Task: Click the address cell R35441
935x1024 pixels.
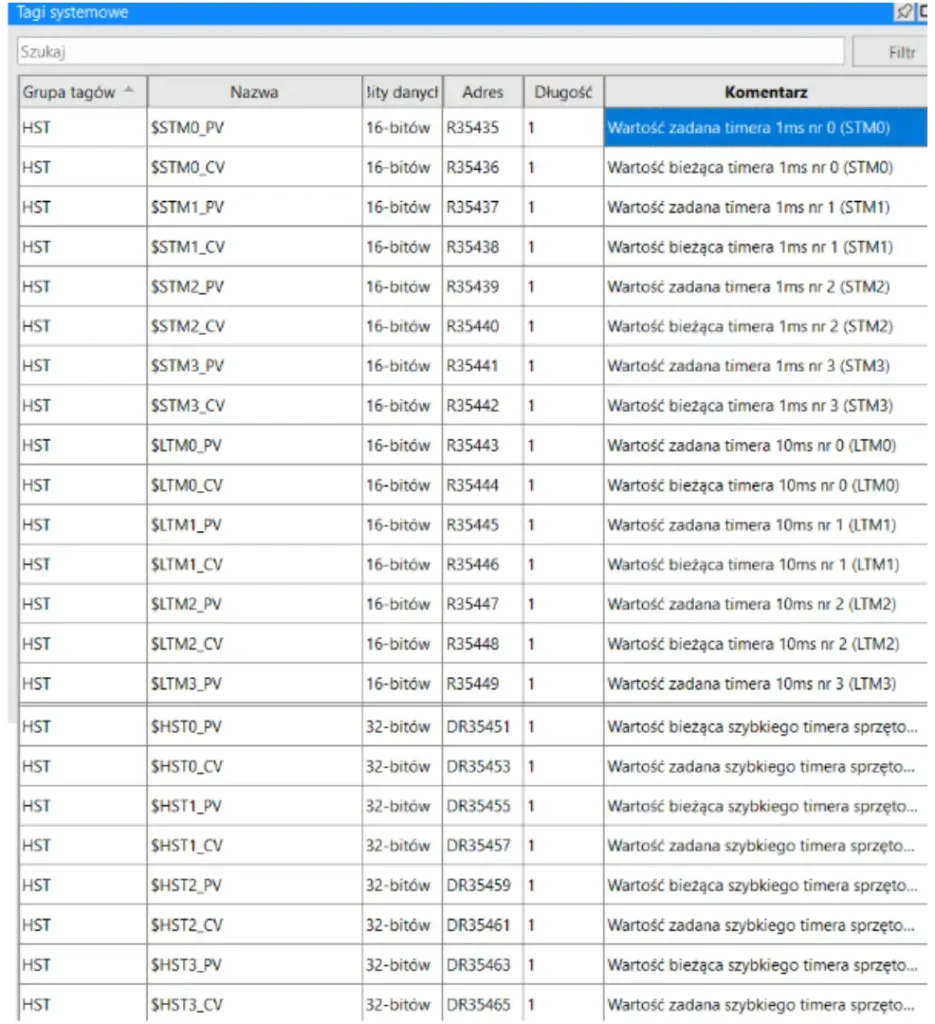Action: tap(483, 366)
